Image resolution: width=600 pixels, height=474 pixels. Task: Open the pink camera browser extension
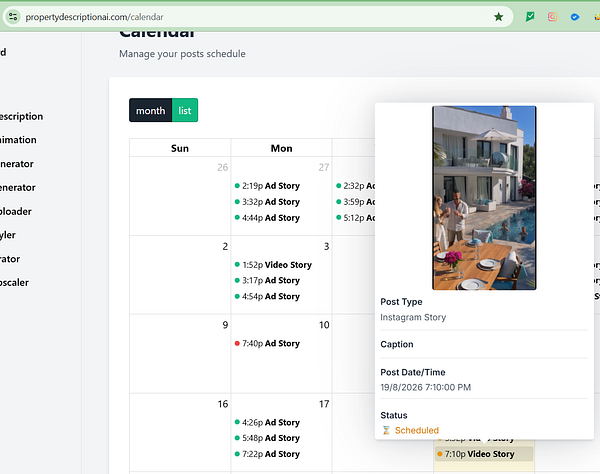552,16
